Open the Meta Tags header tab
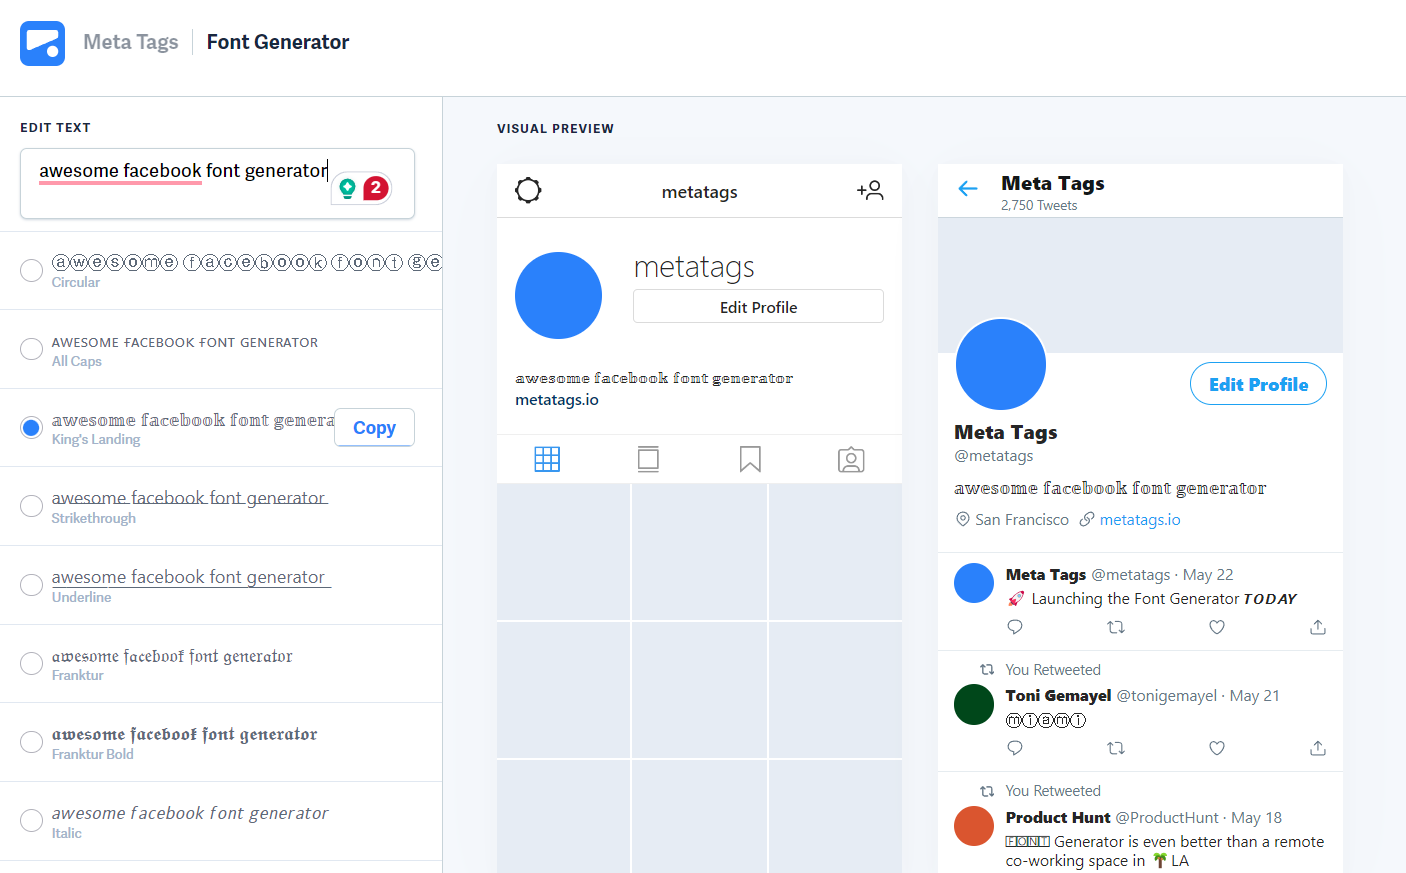 click(130, 42)
